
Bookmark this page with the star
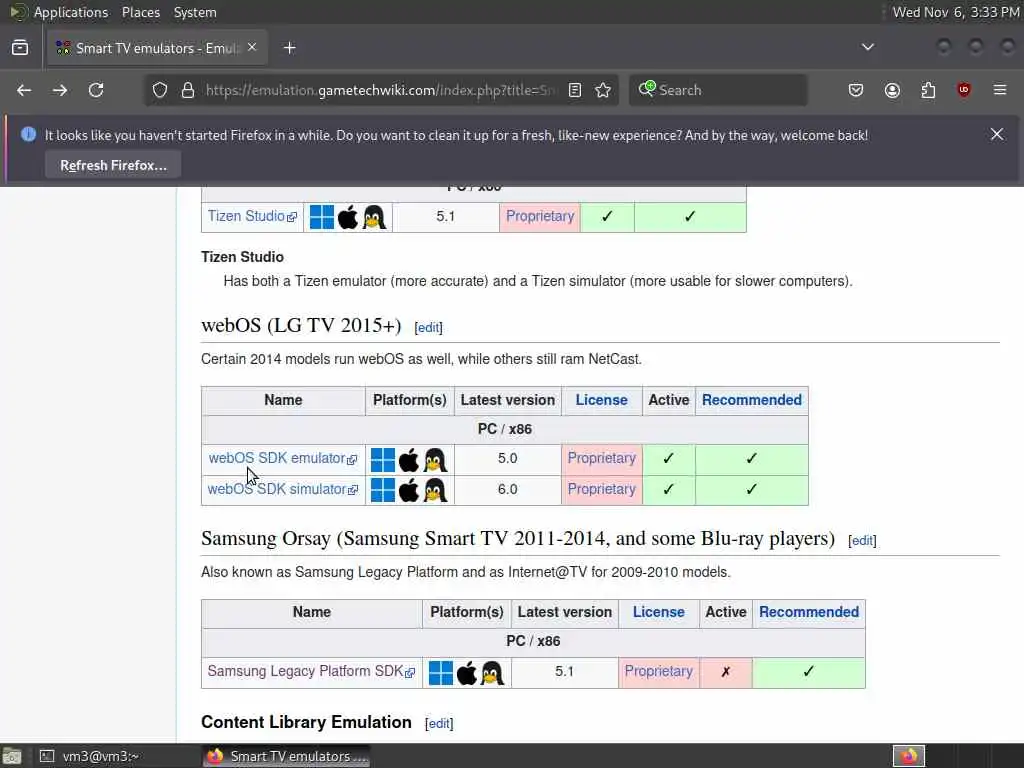[x=603, y=90]
